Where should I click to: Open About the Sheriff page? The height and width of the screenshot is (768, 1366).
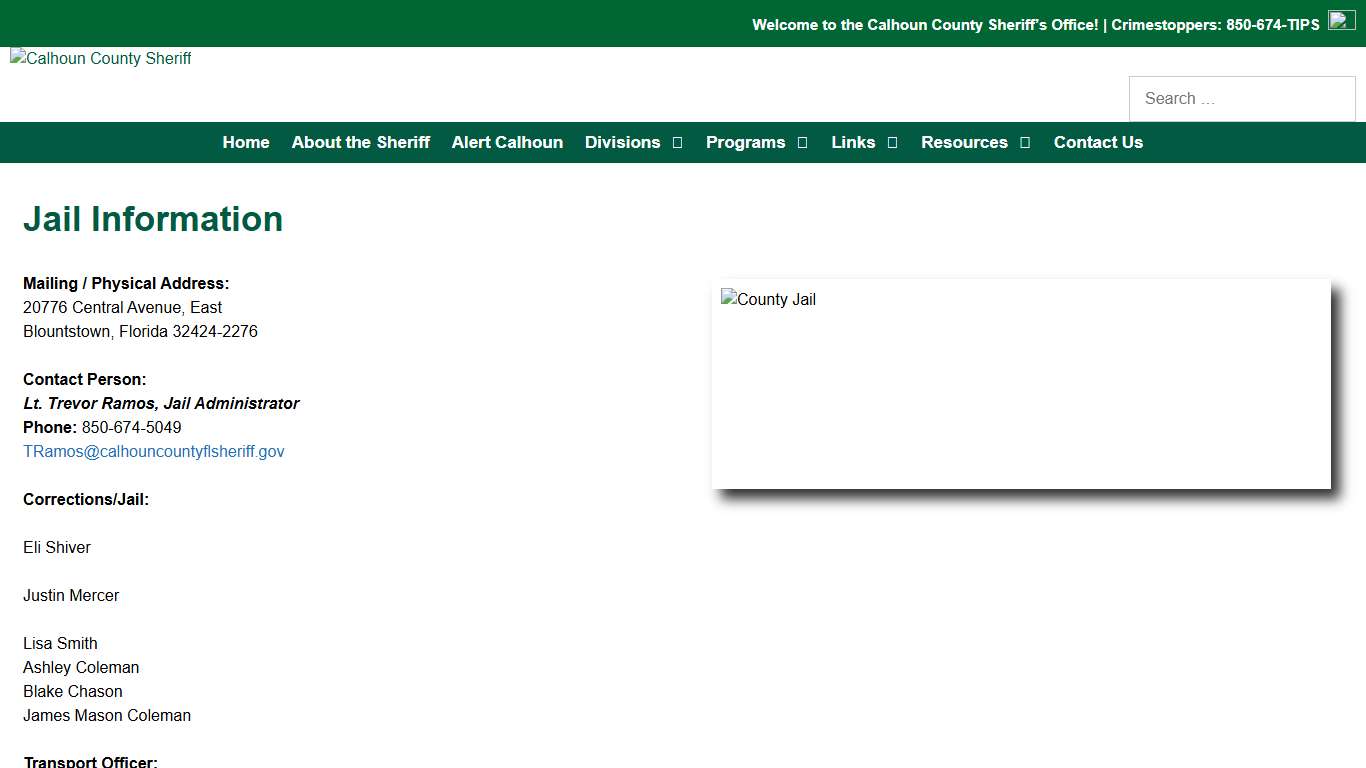(360, 142)
